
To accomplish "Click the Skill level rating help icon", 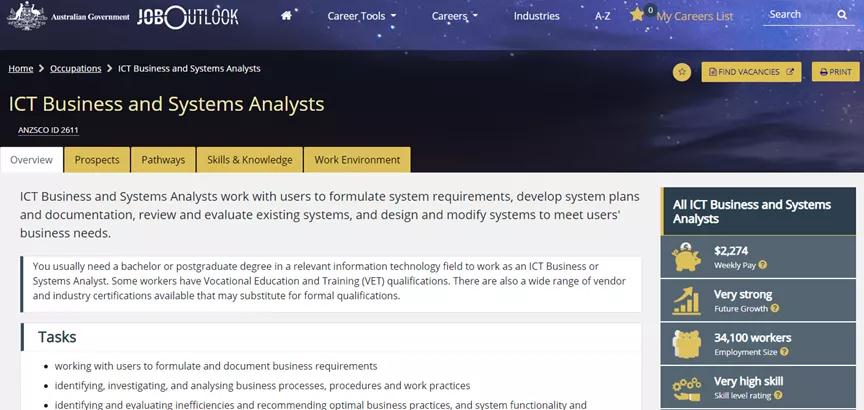I will tap(777, 395).
